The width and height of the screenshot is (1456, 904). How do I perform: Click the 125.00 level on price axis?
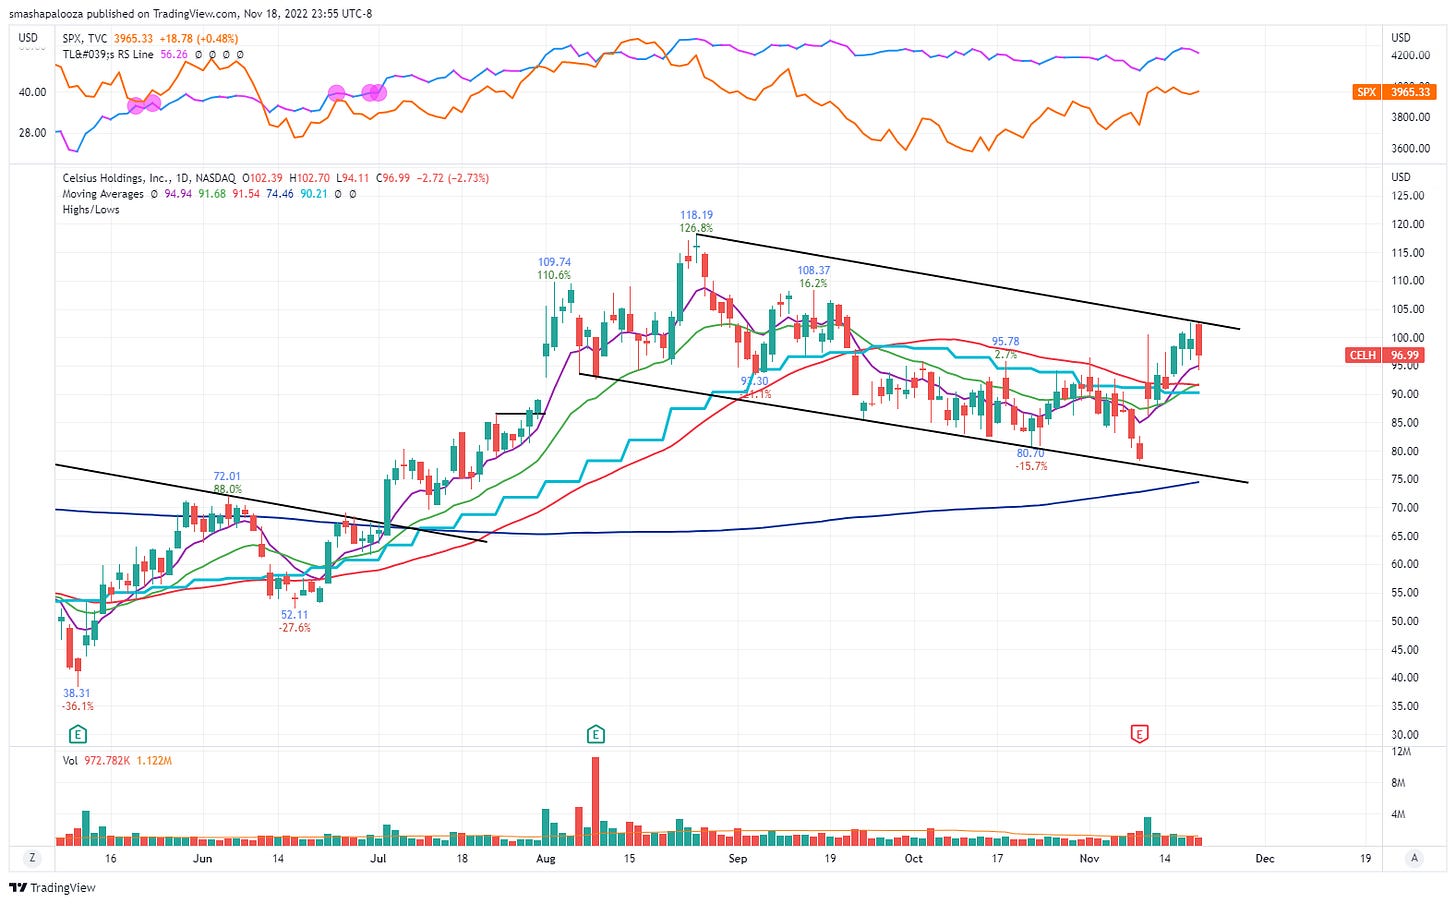click(1408, 196)
